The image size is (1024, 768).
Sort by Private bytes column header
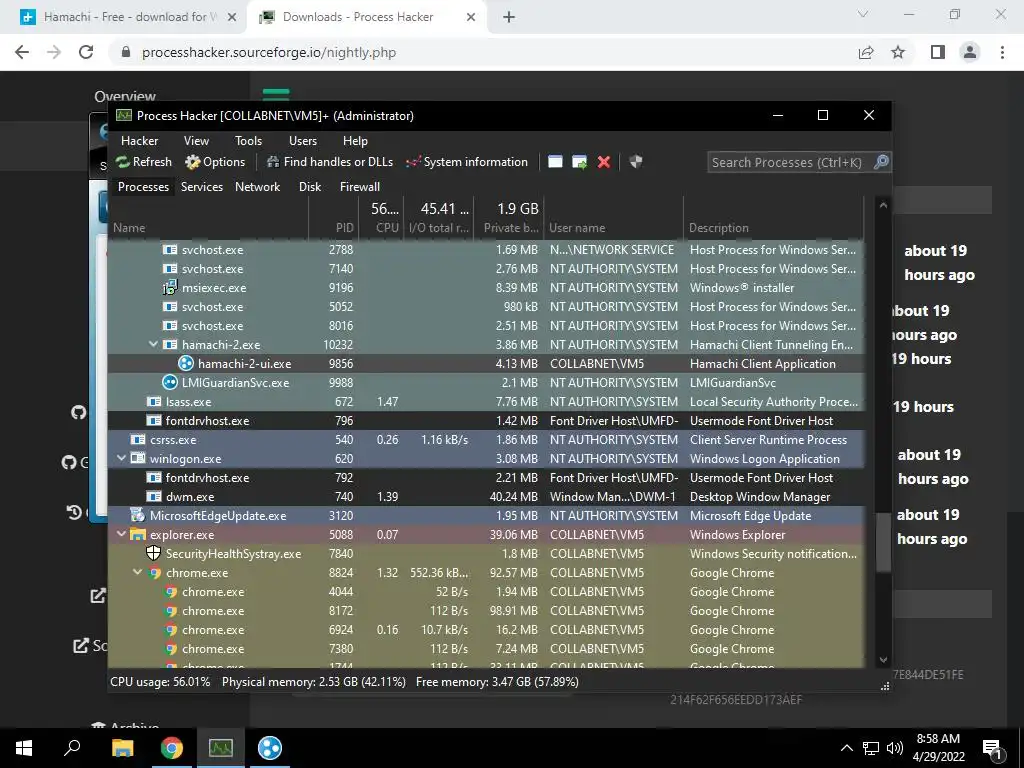(x=508, y=228)
